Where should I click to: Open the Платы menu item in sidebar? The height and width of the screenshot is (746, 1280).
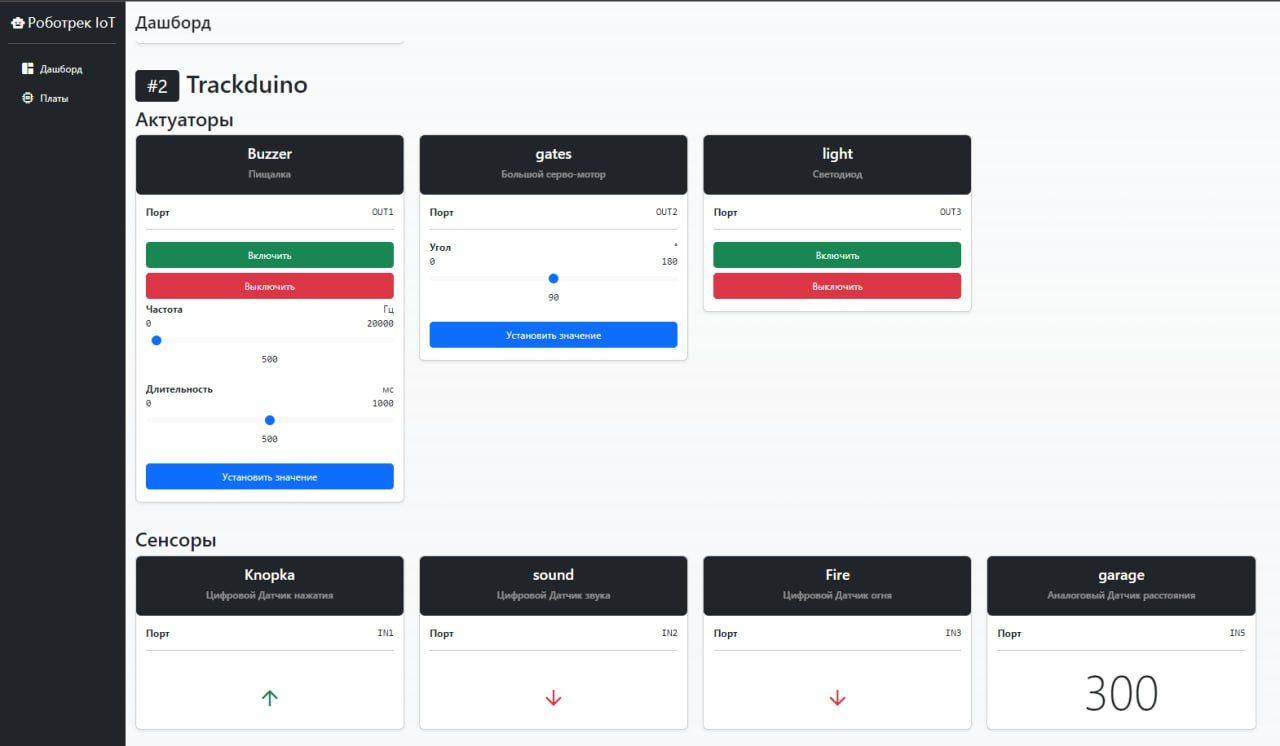pos(54,98)
